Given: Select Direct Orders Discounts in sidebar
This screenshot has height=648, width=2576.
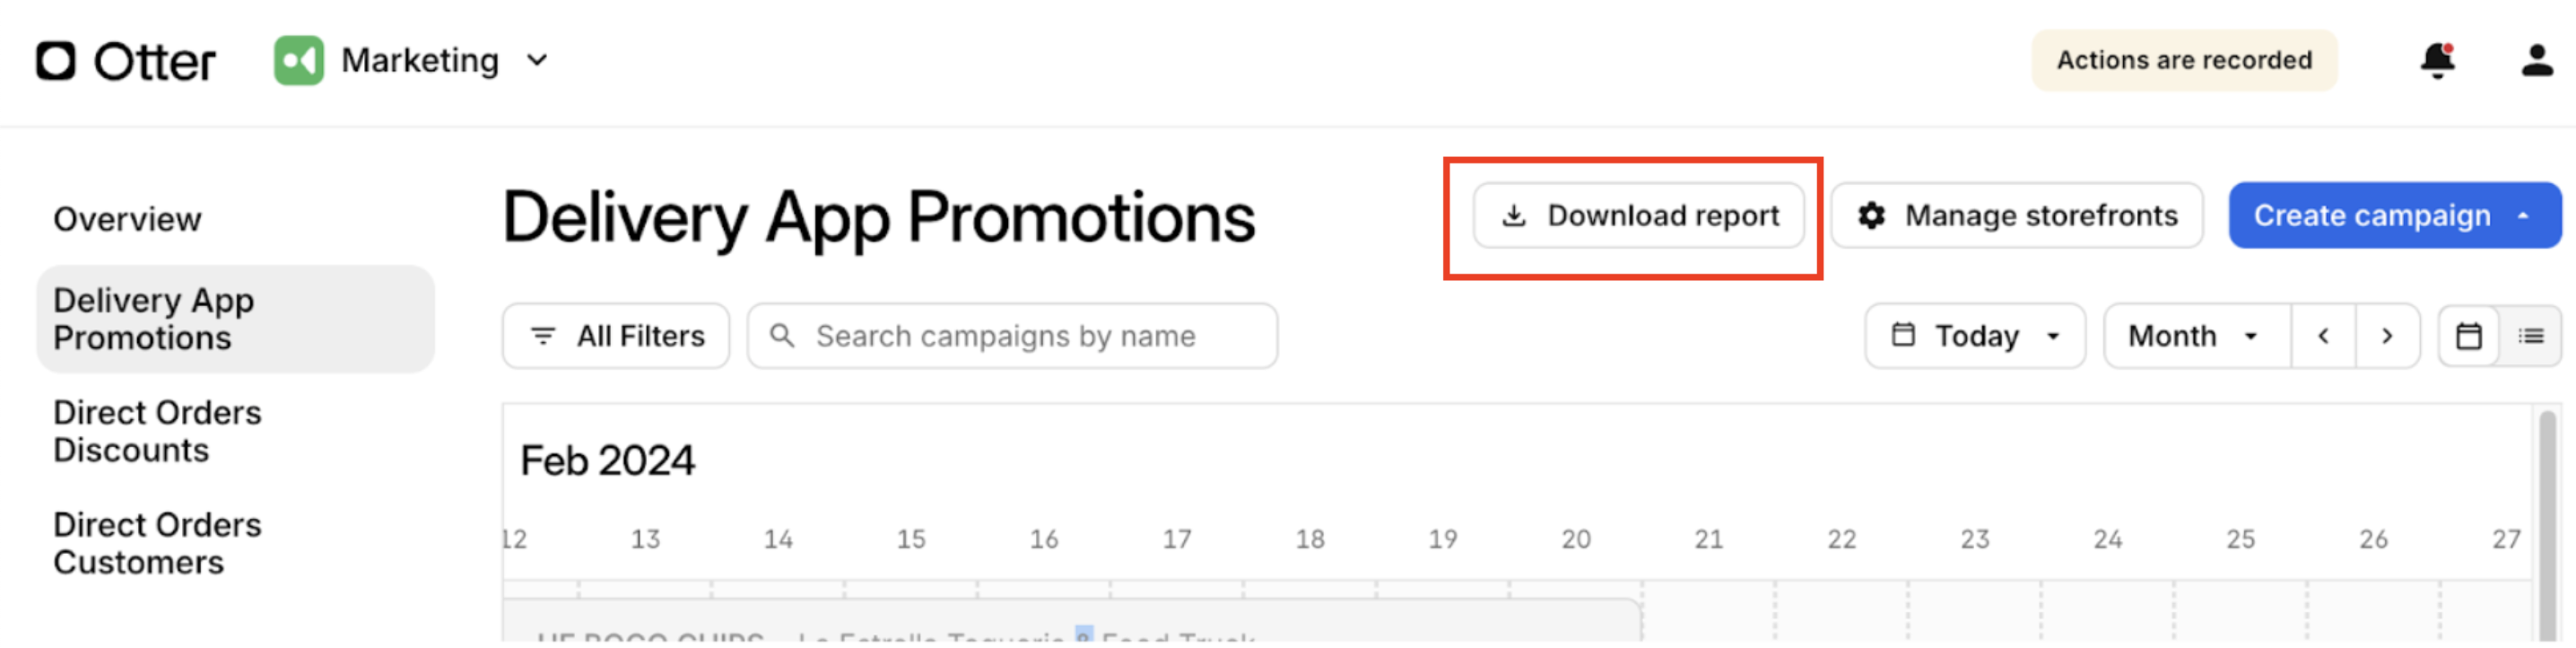Looking at the screenshot, I should click(157, 432).
